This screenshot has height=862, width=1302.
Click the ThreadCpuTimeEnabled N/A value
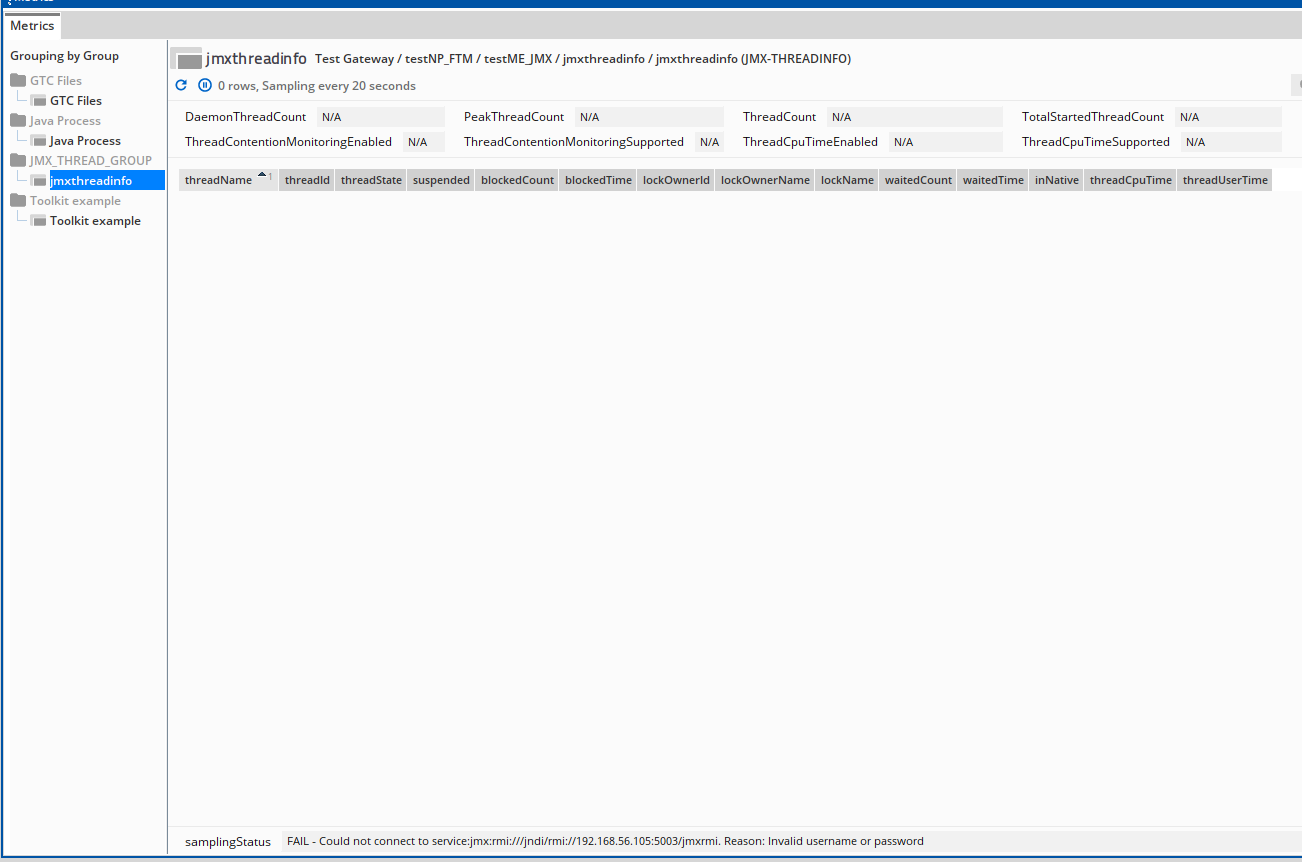tap(945, 142)
